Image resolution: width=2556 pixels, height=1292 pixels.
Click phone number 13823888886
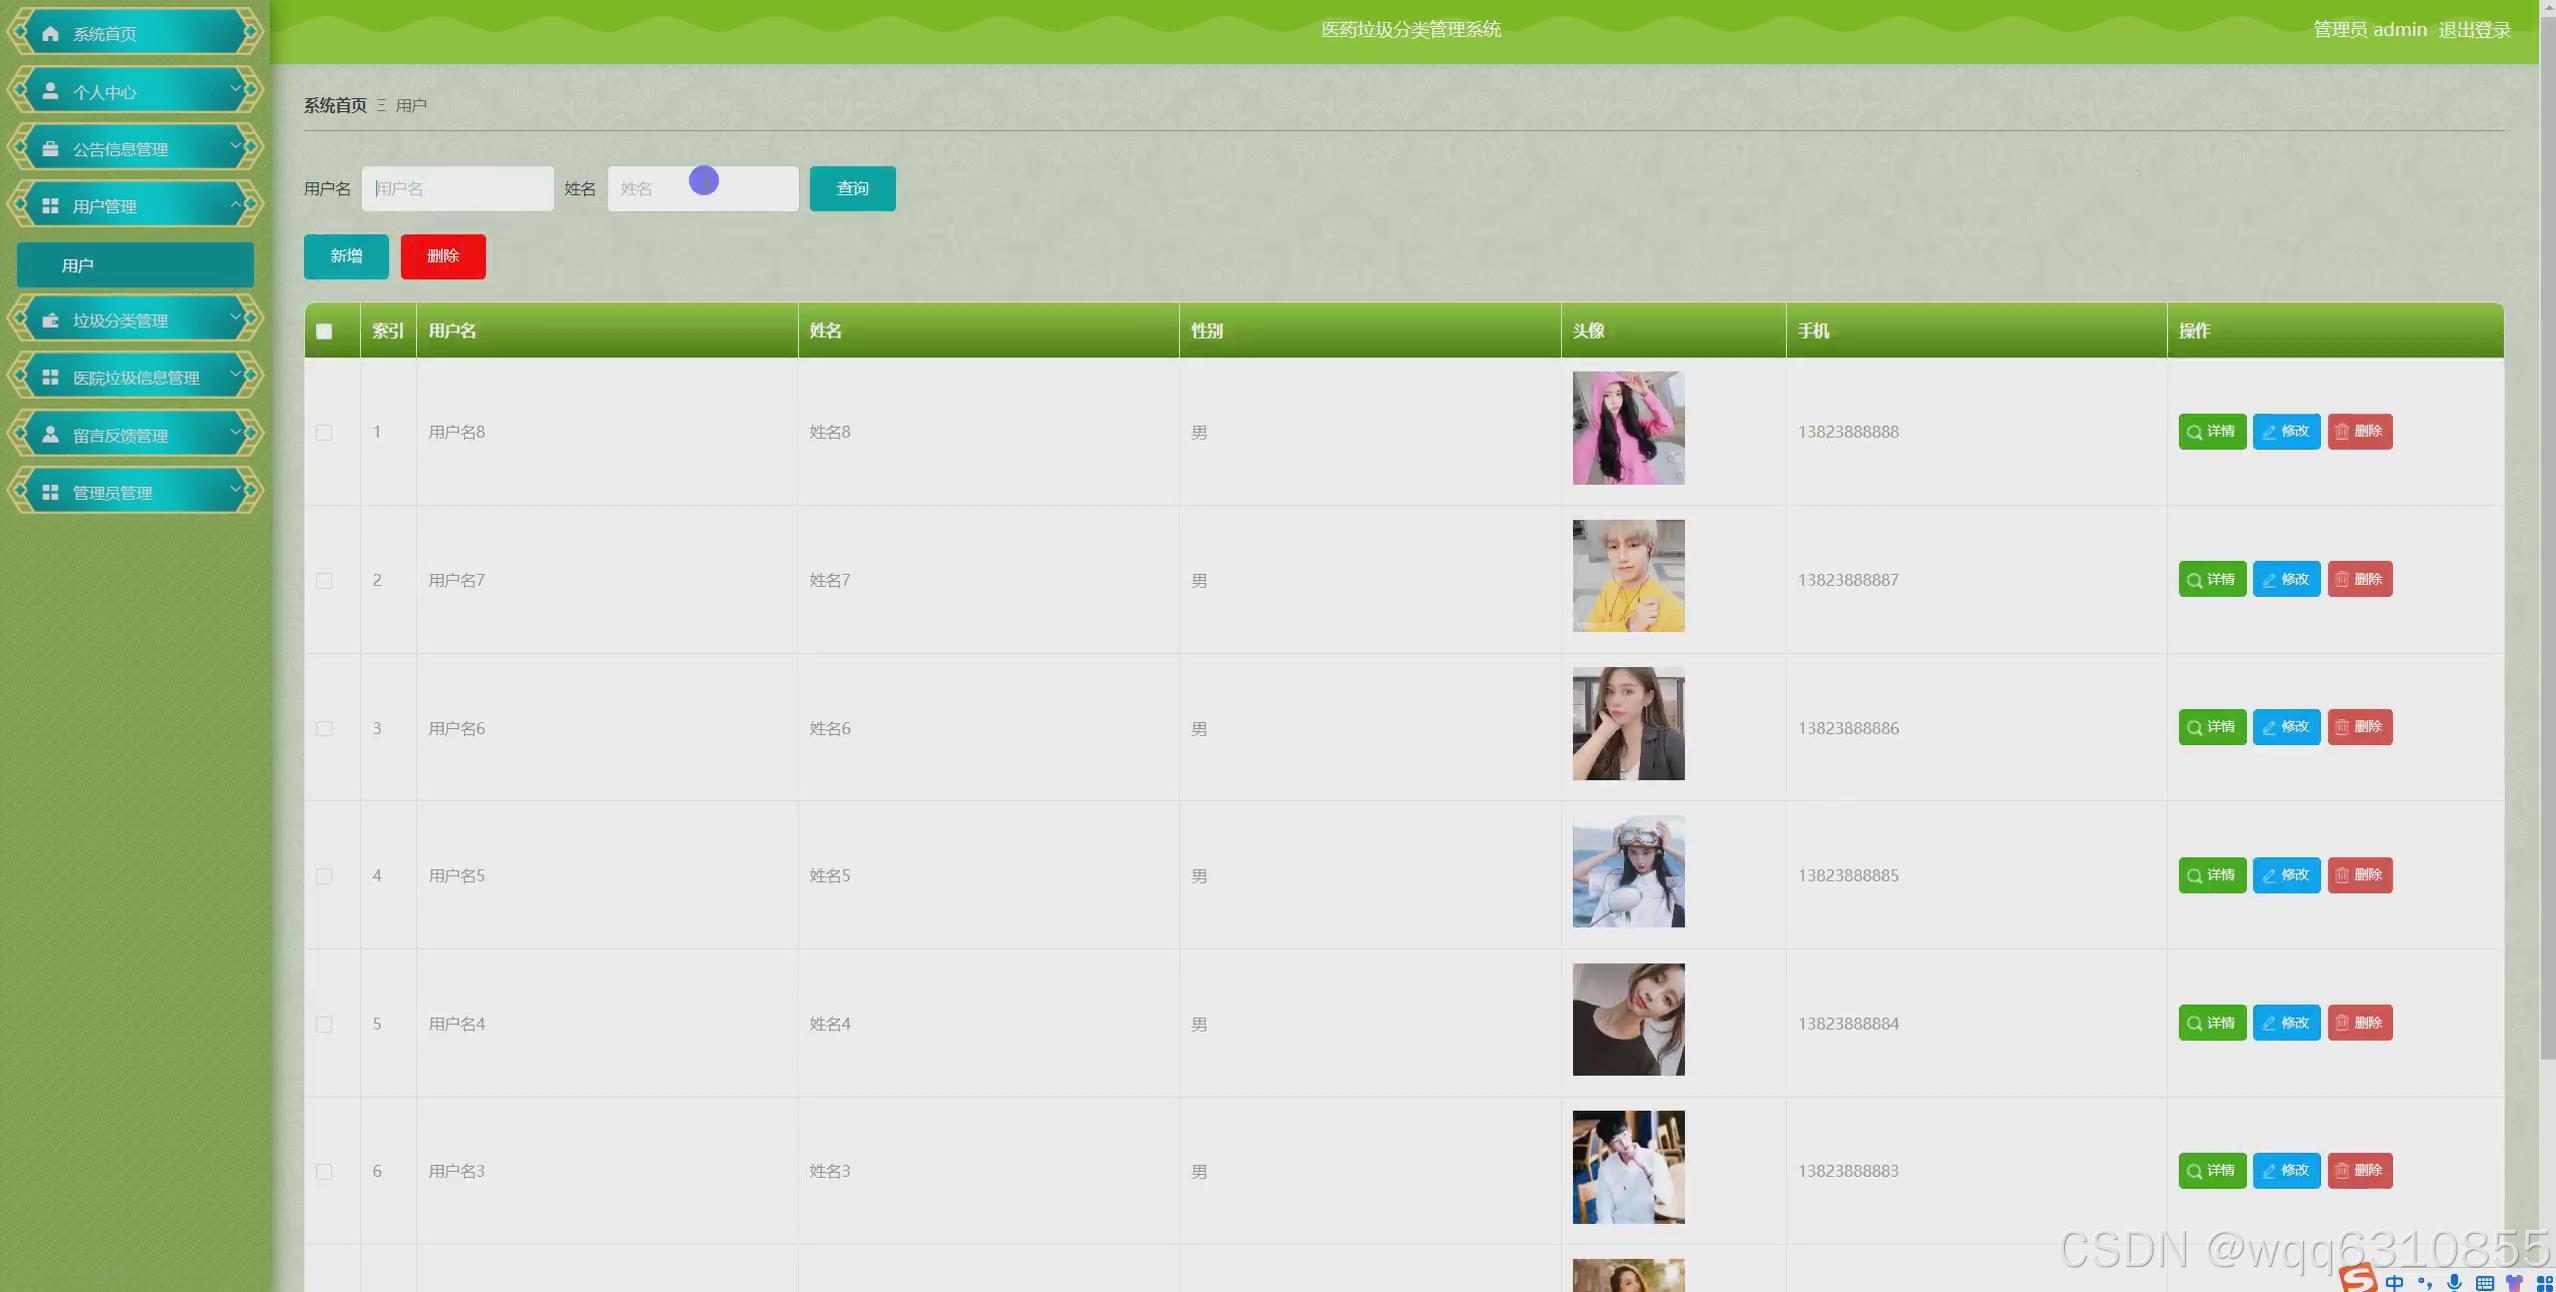pyautogui.click(x=1848, y=728)
